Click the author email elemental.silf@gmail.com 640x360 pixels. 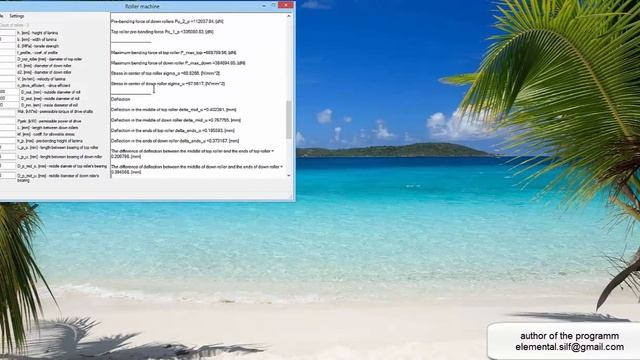[x=569, y=347]
